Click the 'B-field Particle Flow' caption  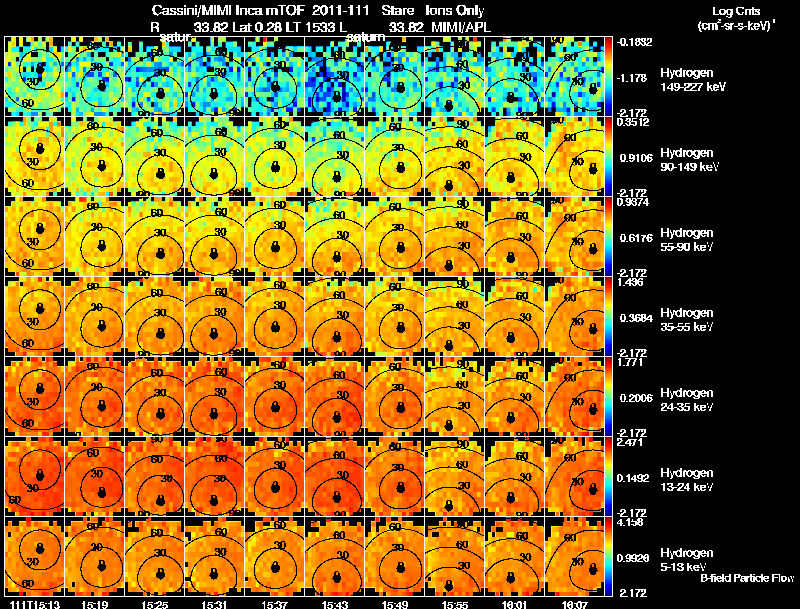click(747, 578)
